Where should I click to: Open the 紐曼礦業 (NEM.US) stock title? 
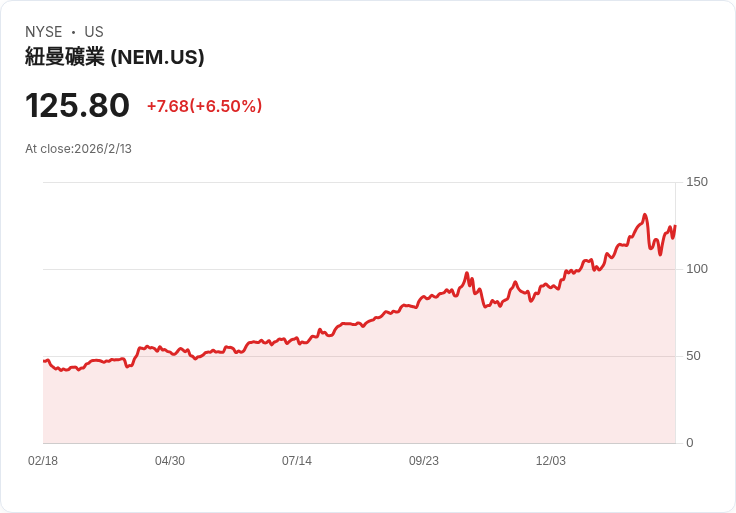pyautogui.click(x=115, y=57)
